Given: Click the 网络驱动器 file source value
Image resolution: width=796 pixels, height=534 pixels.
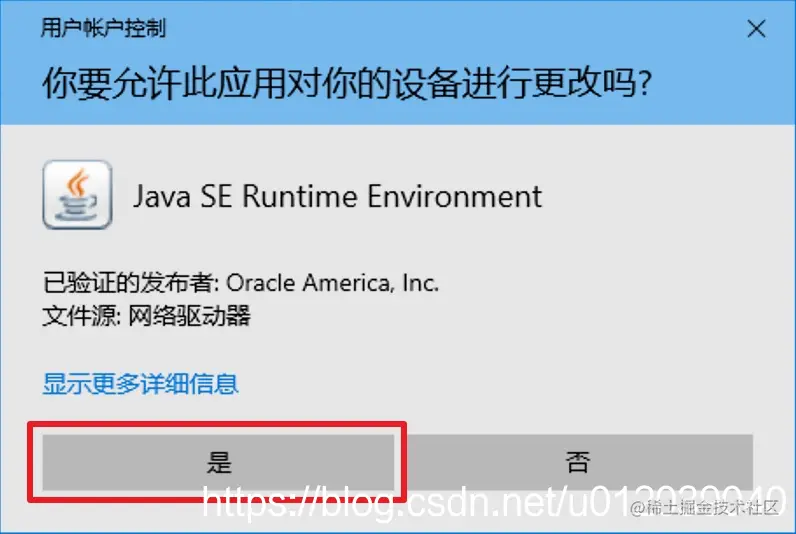Looking at the screenshot, I should (189, 316).
